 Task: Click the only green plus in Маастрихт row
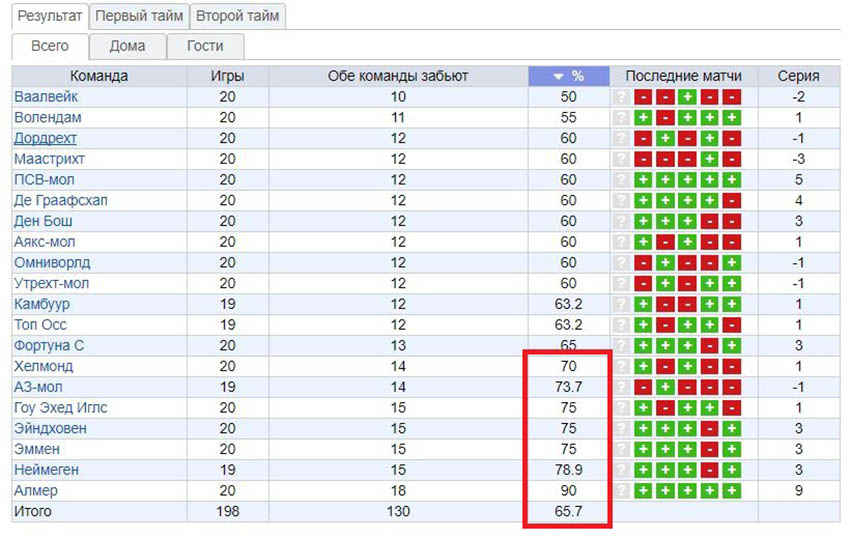pos(710,159)
